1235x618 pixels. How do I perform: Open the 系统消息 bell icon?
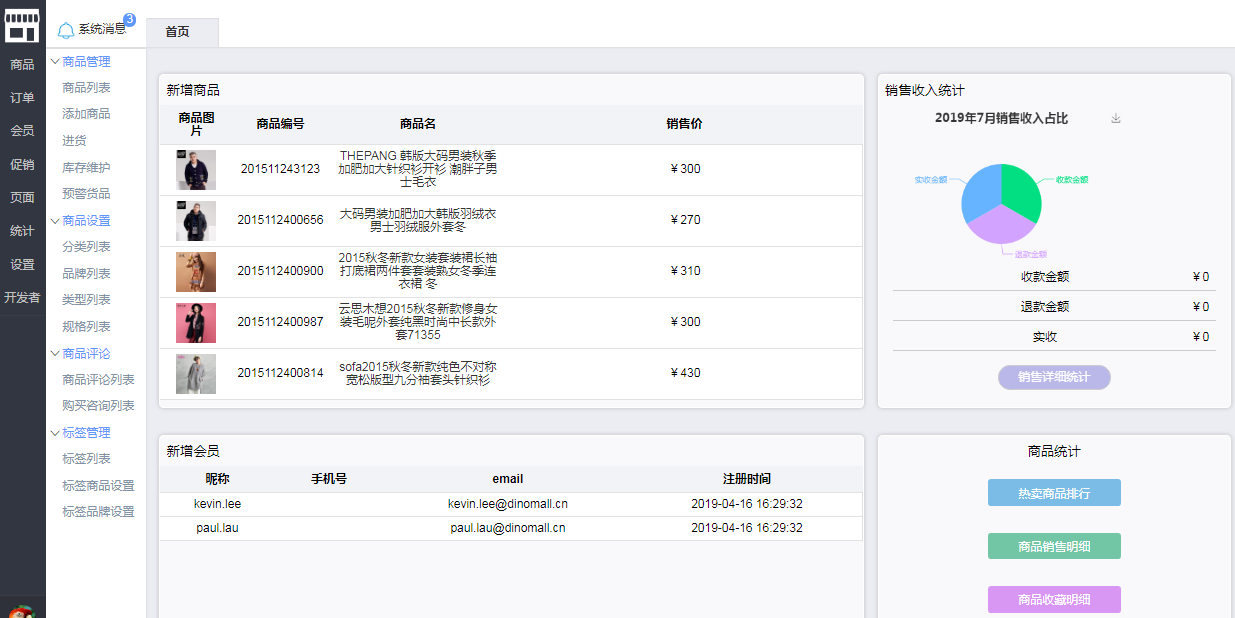(x=66, y=30)
